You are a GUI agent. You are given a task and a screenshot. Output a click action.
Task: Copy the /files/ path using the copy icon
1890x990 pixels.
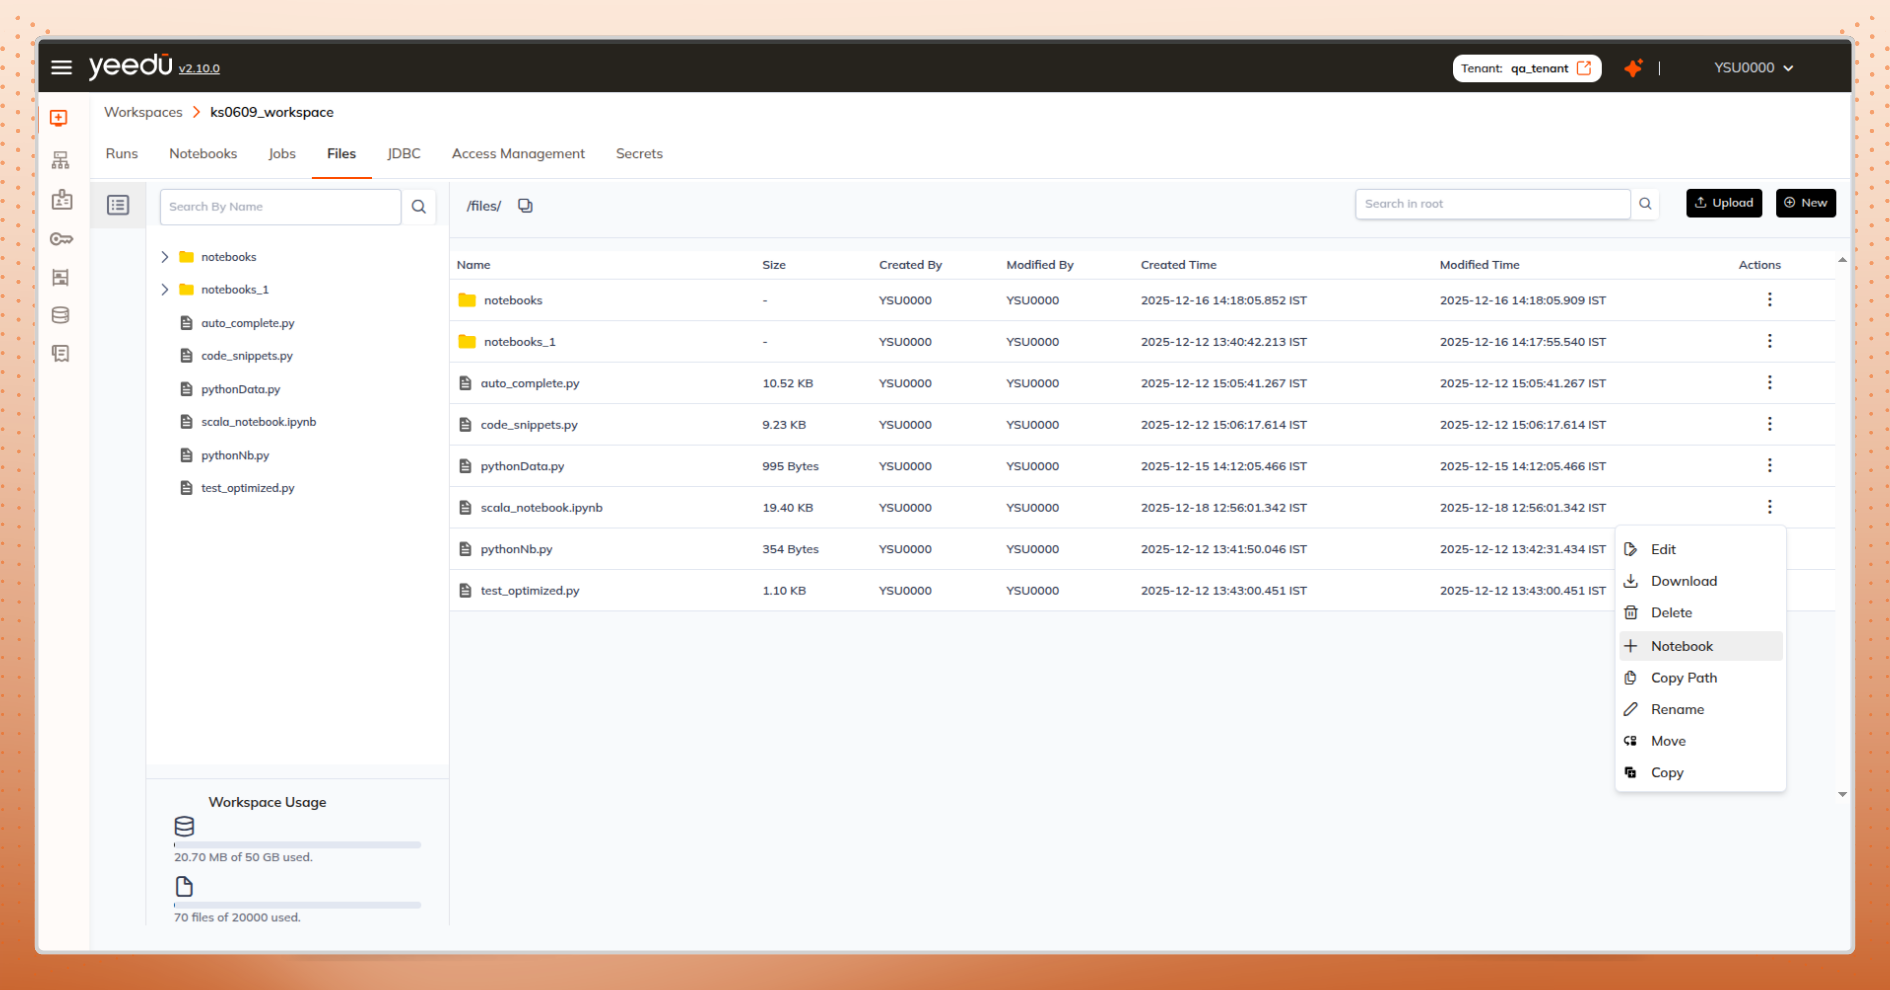[x=525, y=205]
